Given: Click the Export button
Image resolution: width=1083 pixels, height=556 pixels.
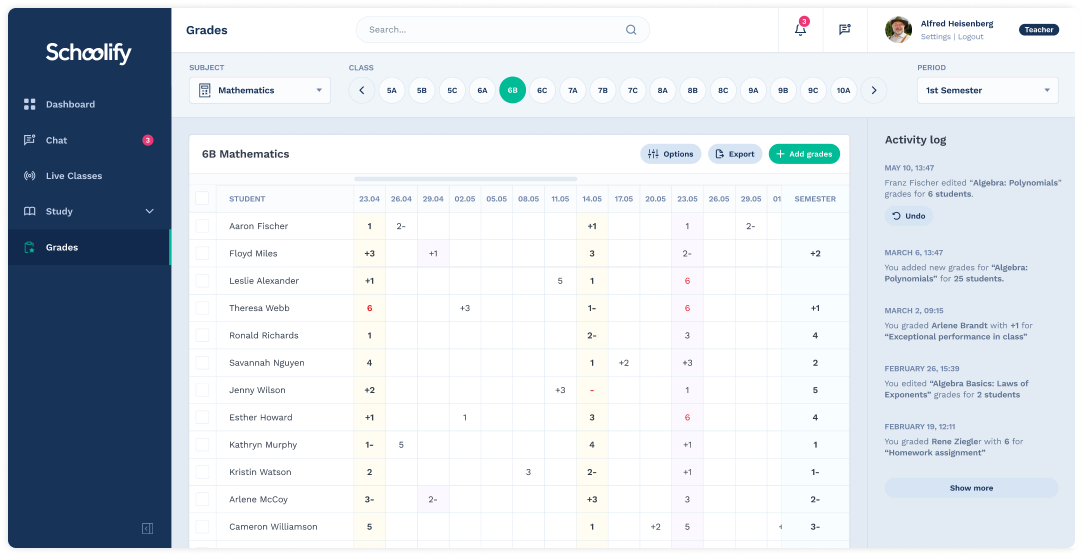Looking at the screenshot, I should pyautogui.click(x=735, y=154).
